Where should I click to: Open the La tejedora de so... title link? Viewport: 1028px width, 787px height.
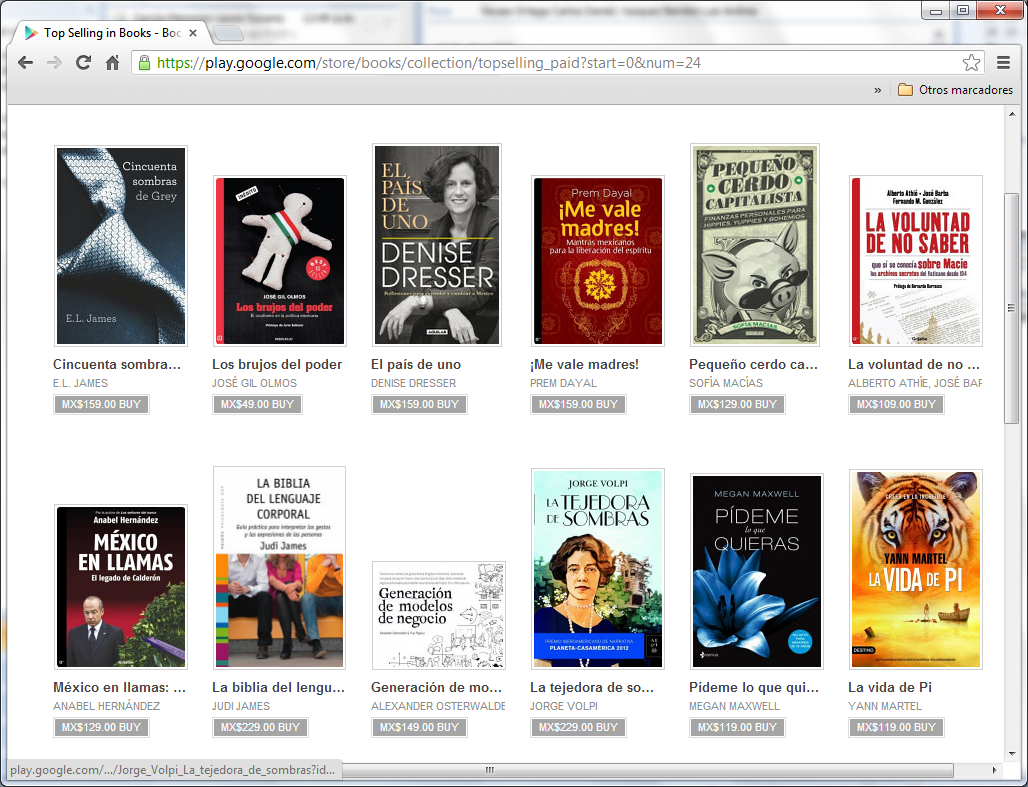coord(592,687)
